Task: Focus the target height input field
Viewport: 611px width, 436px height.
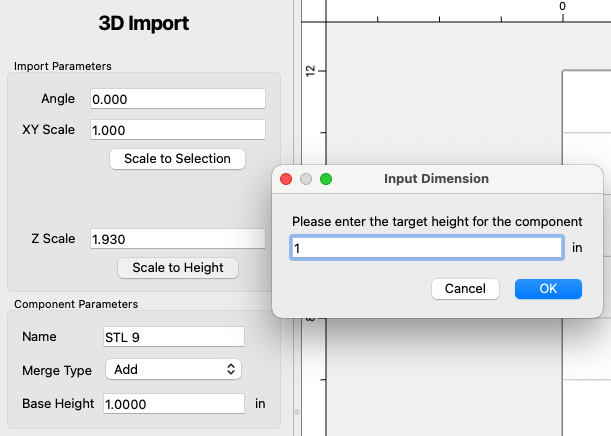Action: [x=426, y=248]
